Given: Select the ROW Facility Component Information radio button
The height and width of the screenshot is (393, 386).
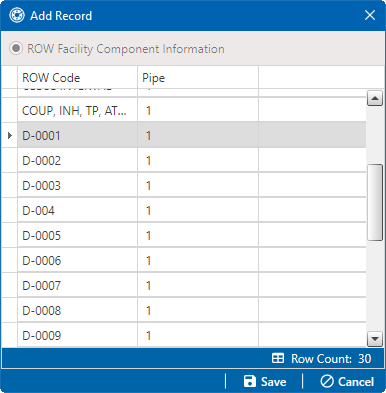Looking at the screenshot, I should pos(16,49).
